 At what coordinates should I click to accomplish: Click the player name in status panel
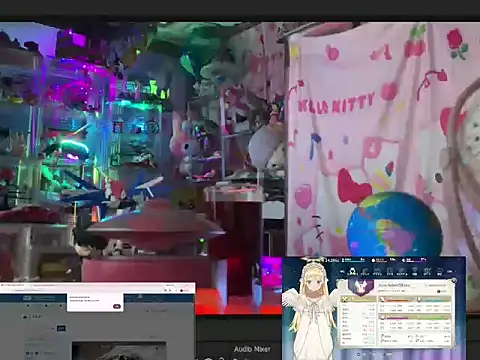pos(394,285)
